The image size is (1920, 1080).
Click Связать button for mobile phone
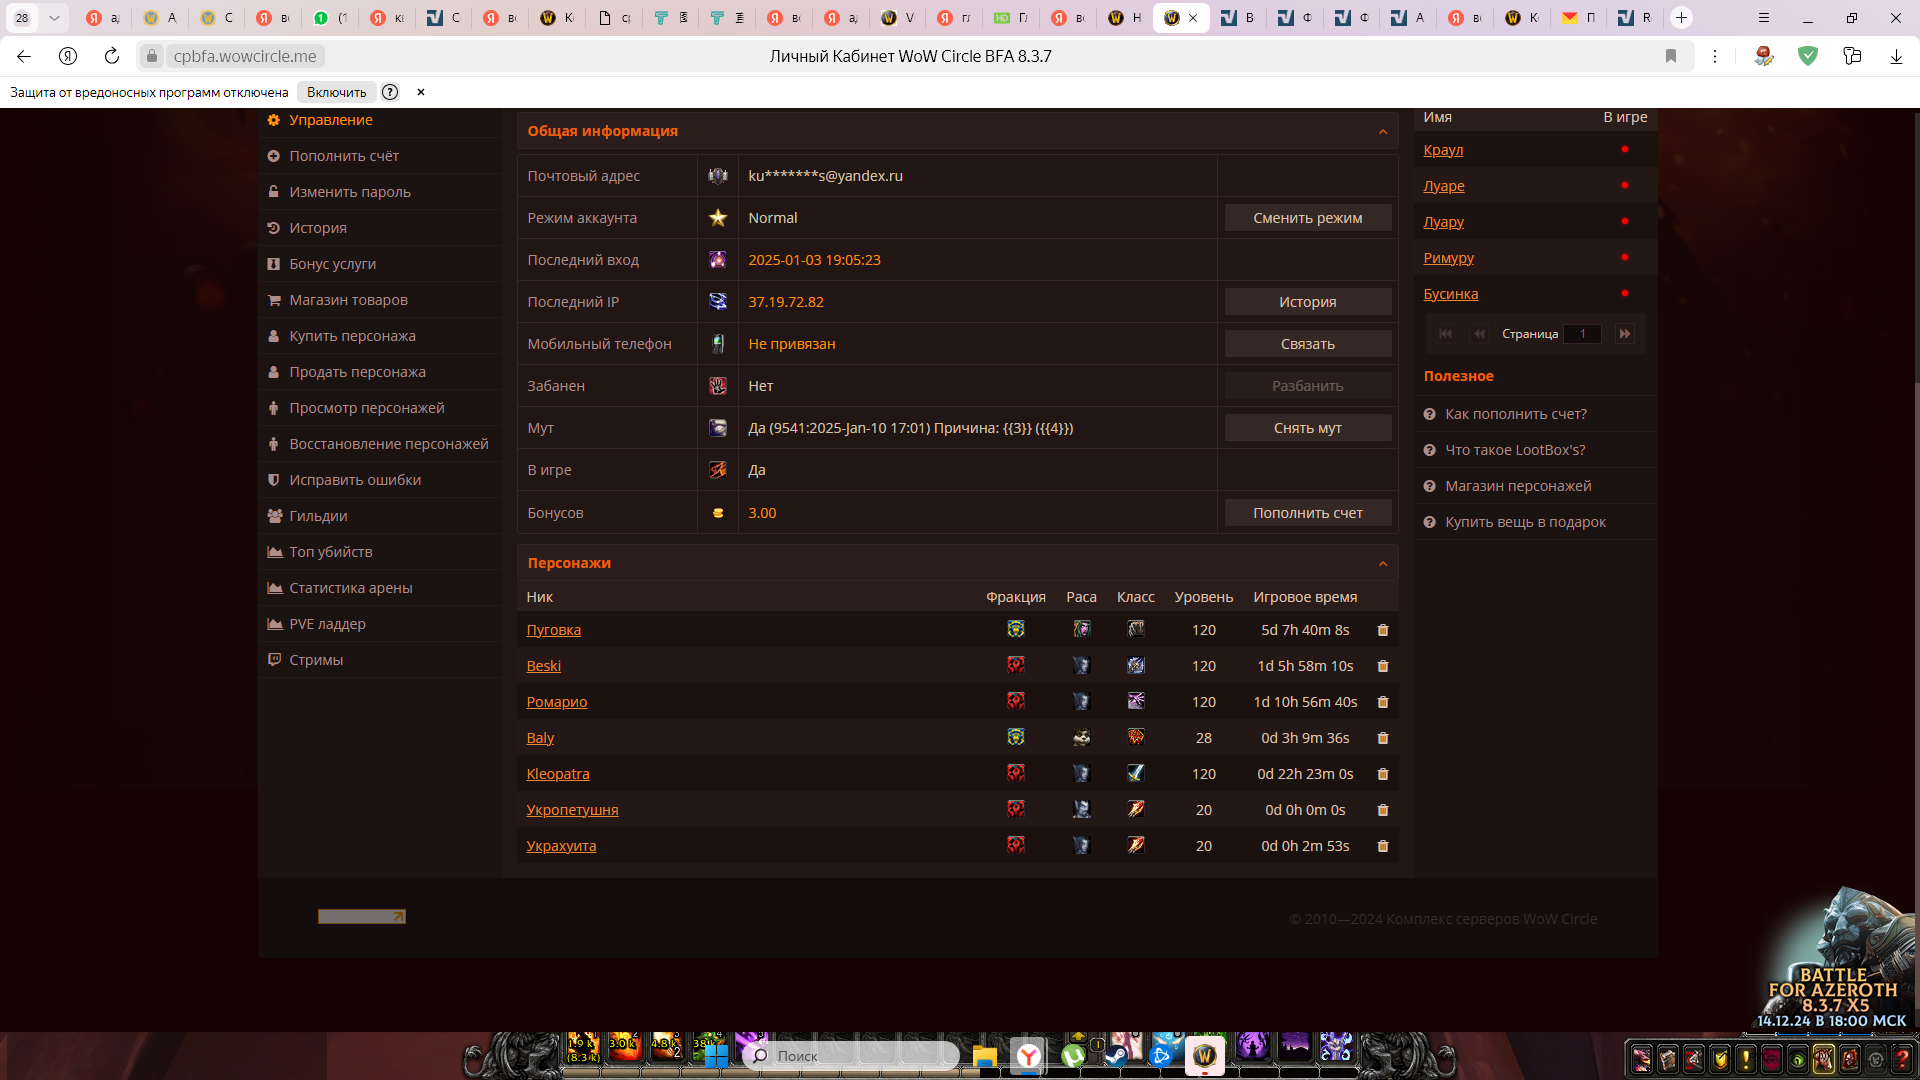1308,344
